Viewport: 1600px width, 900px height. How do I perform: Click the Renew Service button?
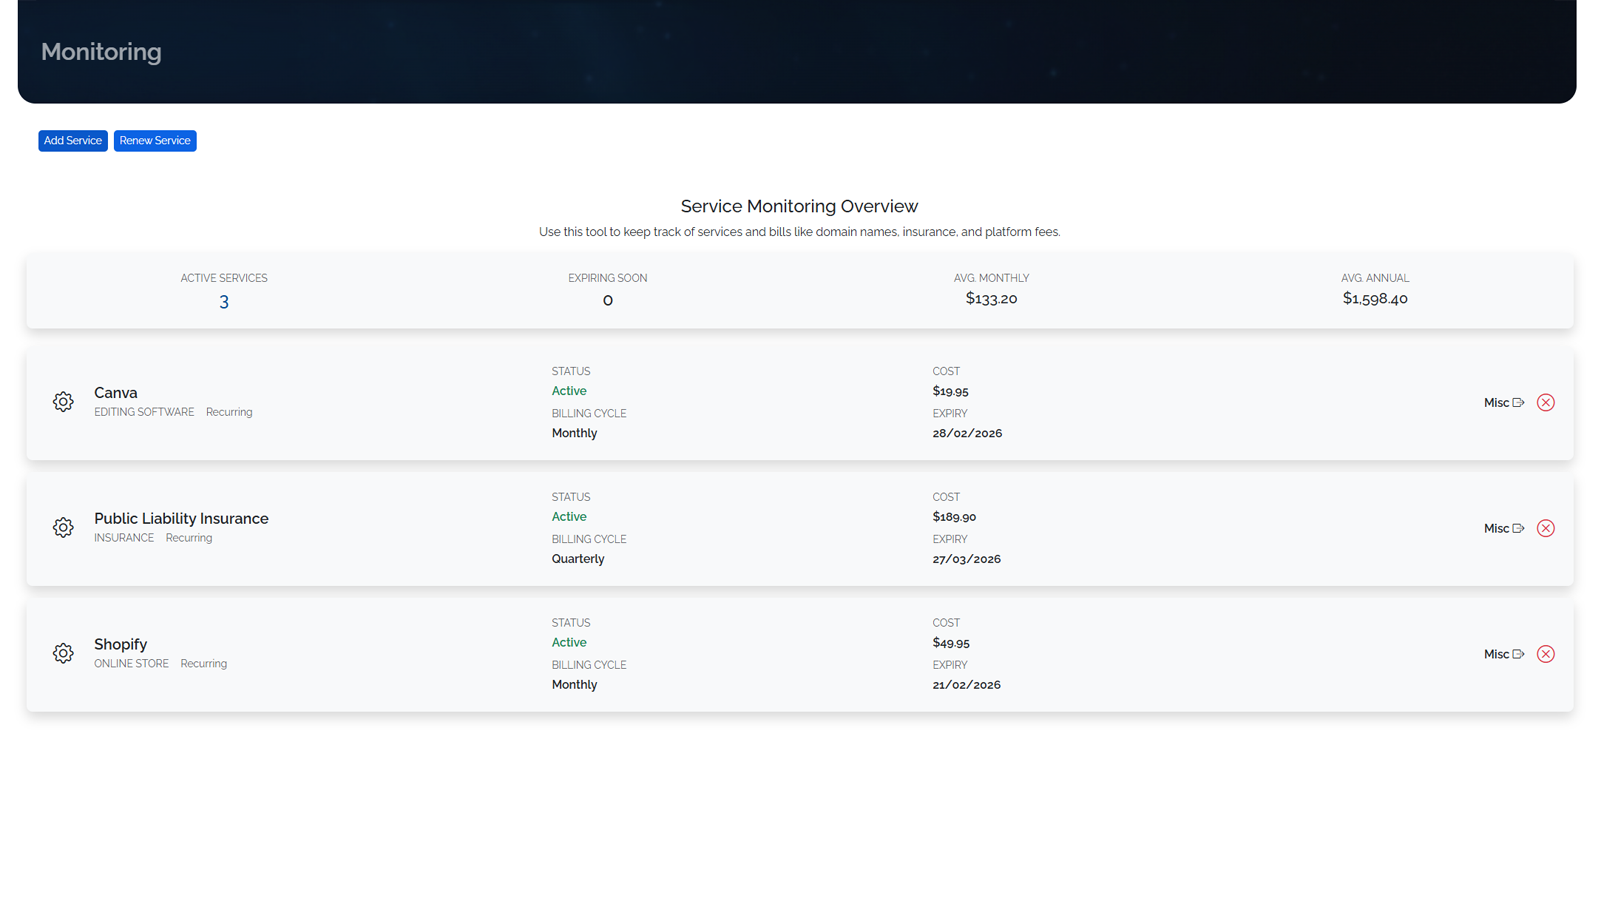[155, 140]
